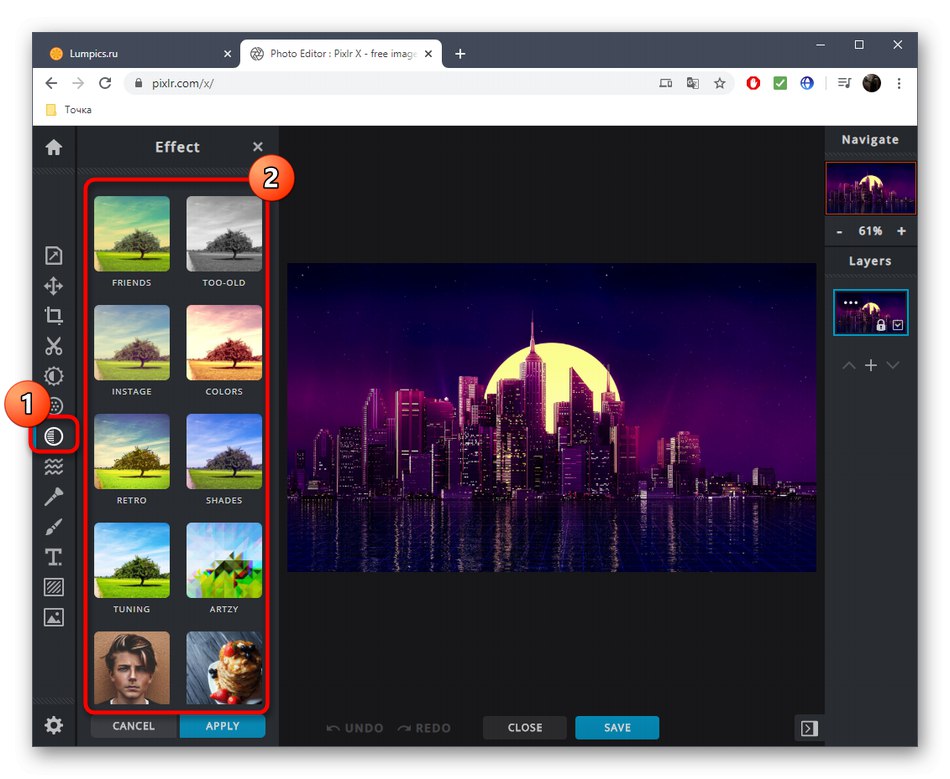Viewport: 950px width, 779px height.
Task: Select the Arrange move tool
Action: point(54,286)
